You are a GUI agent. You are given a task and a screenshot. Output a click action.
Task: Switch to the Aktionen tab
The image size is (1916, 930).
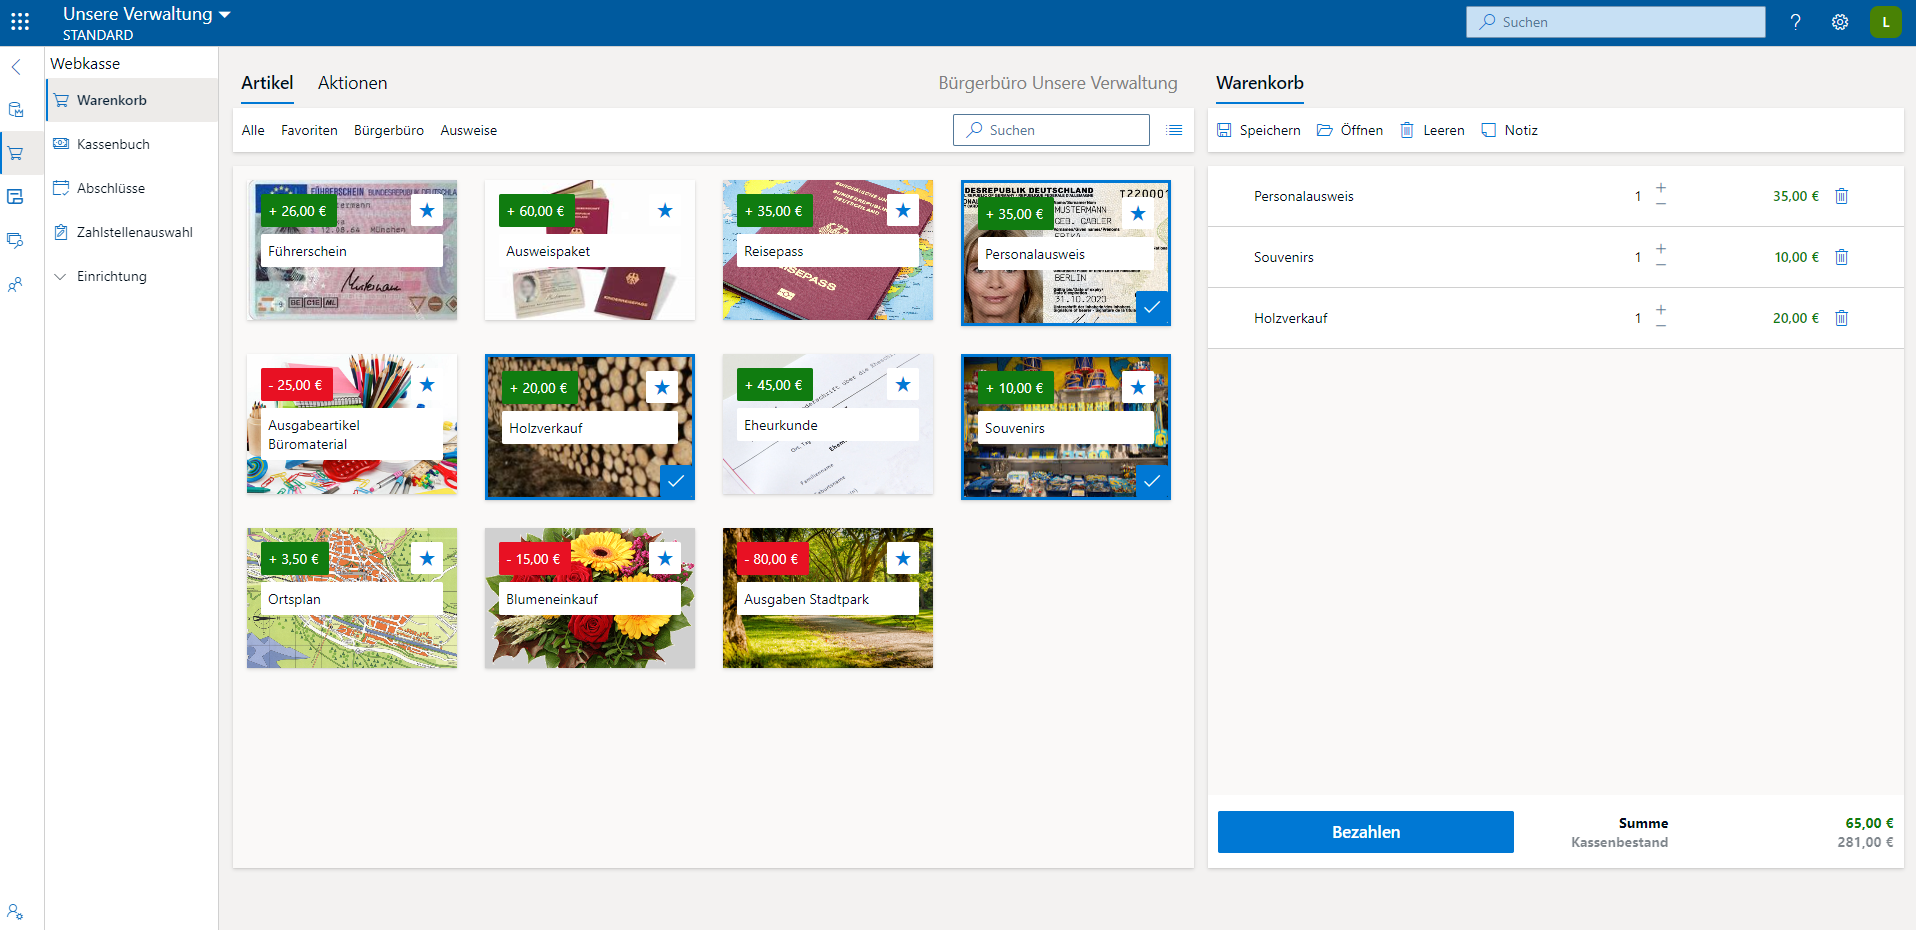(x=352, y=83)
